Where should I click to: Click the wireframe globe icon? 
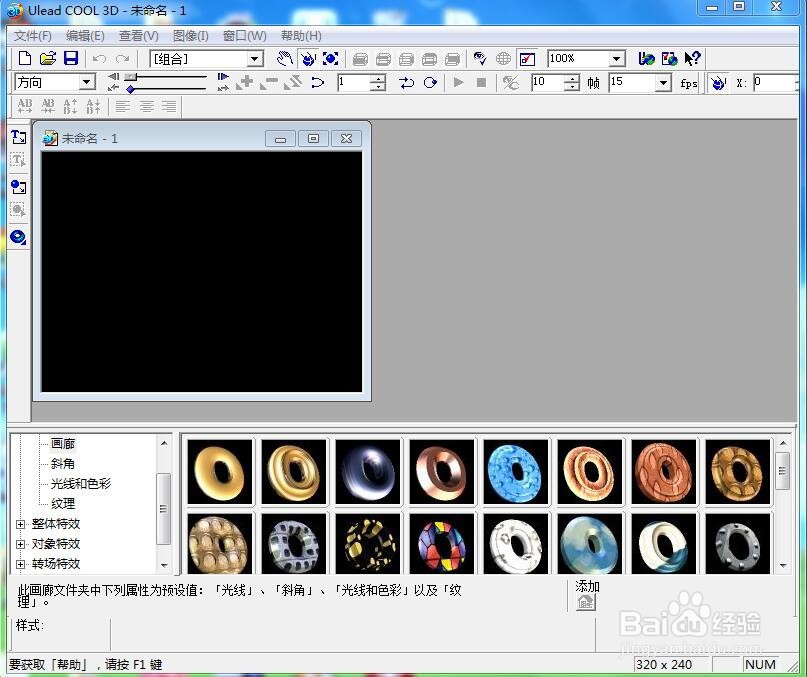tap(503, 59)
